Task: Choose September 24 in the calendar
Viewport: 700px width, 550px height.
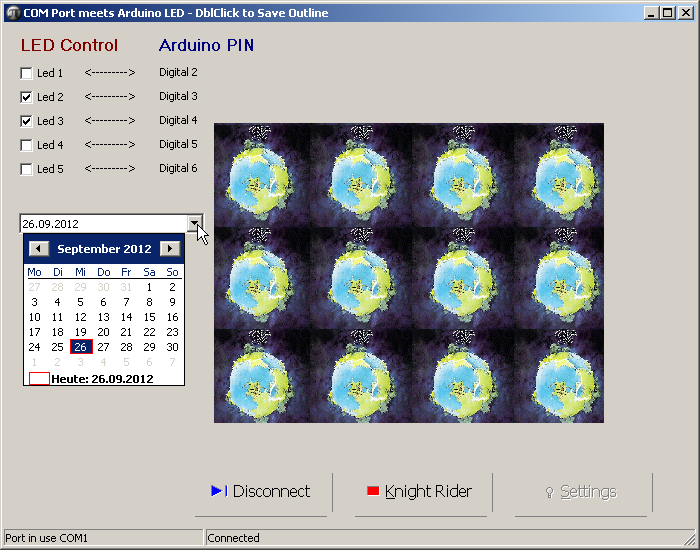Action: (x=34, y=347)
